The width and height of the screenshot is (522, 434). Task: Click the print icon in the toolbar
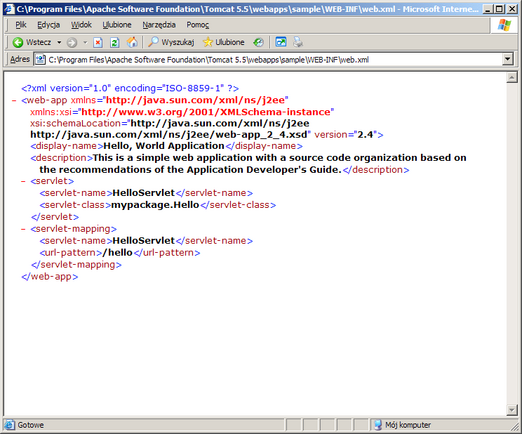point(298,42)
